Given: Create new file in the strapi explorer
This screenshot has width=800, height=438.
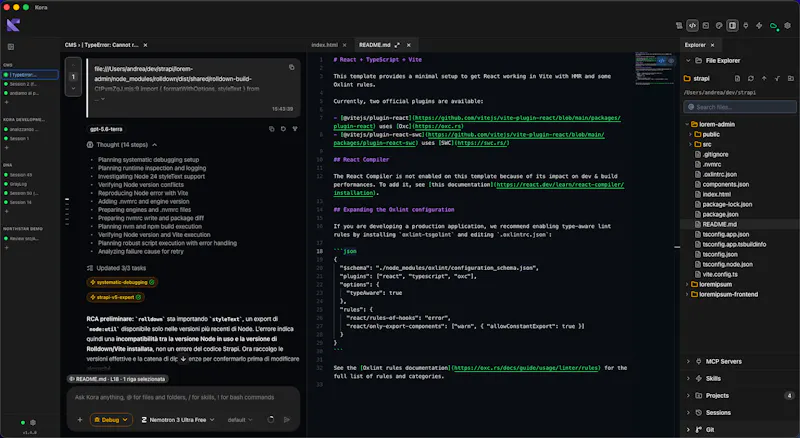Looking at the screenshot, I should [x=737, y=79].
